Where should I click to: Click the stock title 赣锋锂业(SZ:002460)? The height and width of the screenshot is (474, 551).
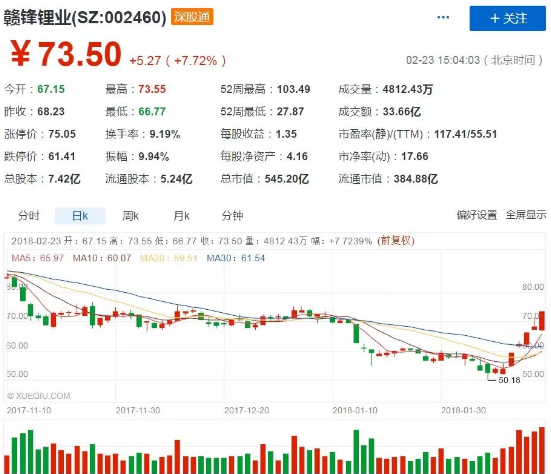(x=85, y=17)
